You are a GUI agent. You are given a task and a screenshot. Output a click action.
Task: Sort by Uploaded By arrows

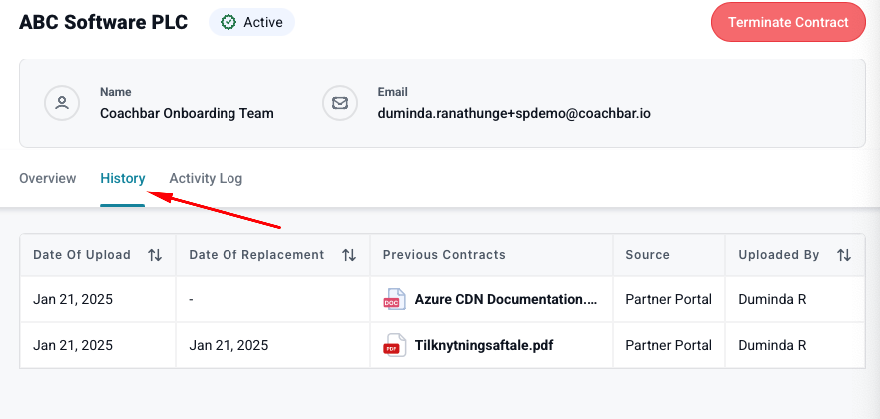[x=844, y=255]
